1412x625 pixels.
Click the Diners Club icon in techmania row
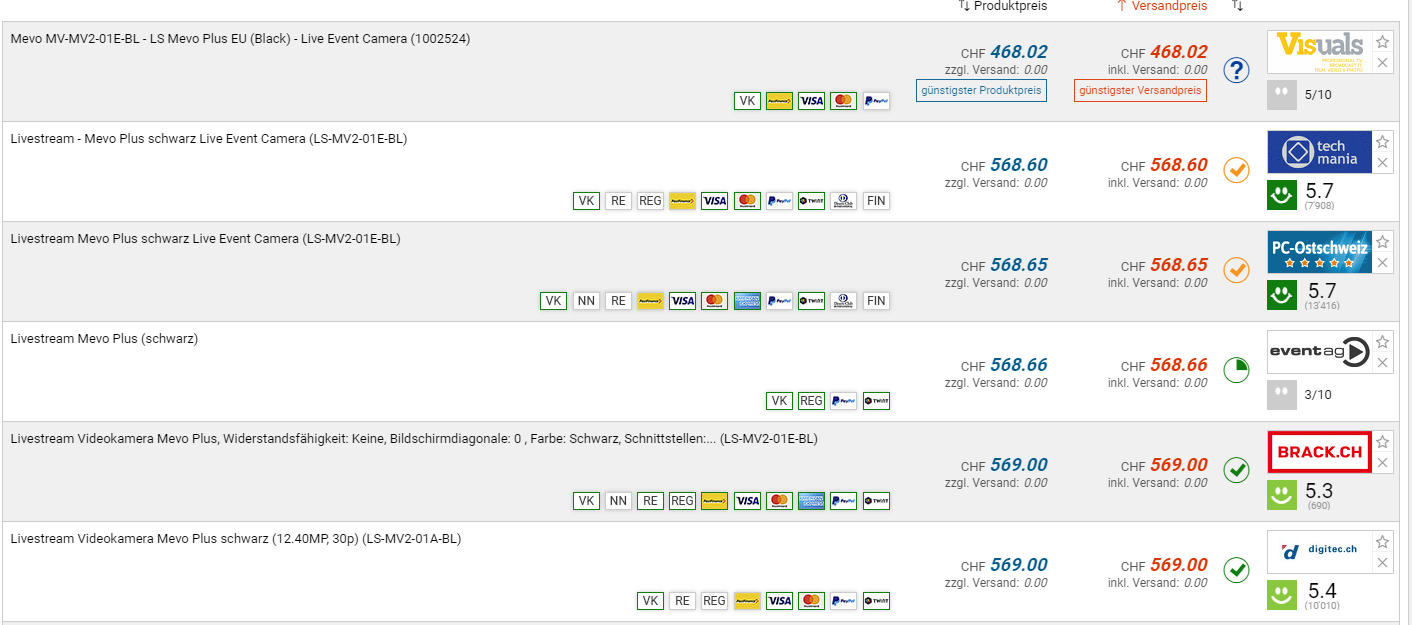pyautogui.click(x=843, y=201)
